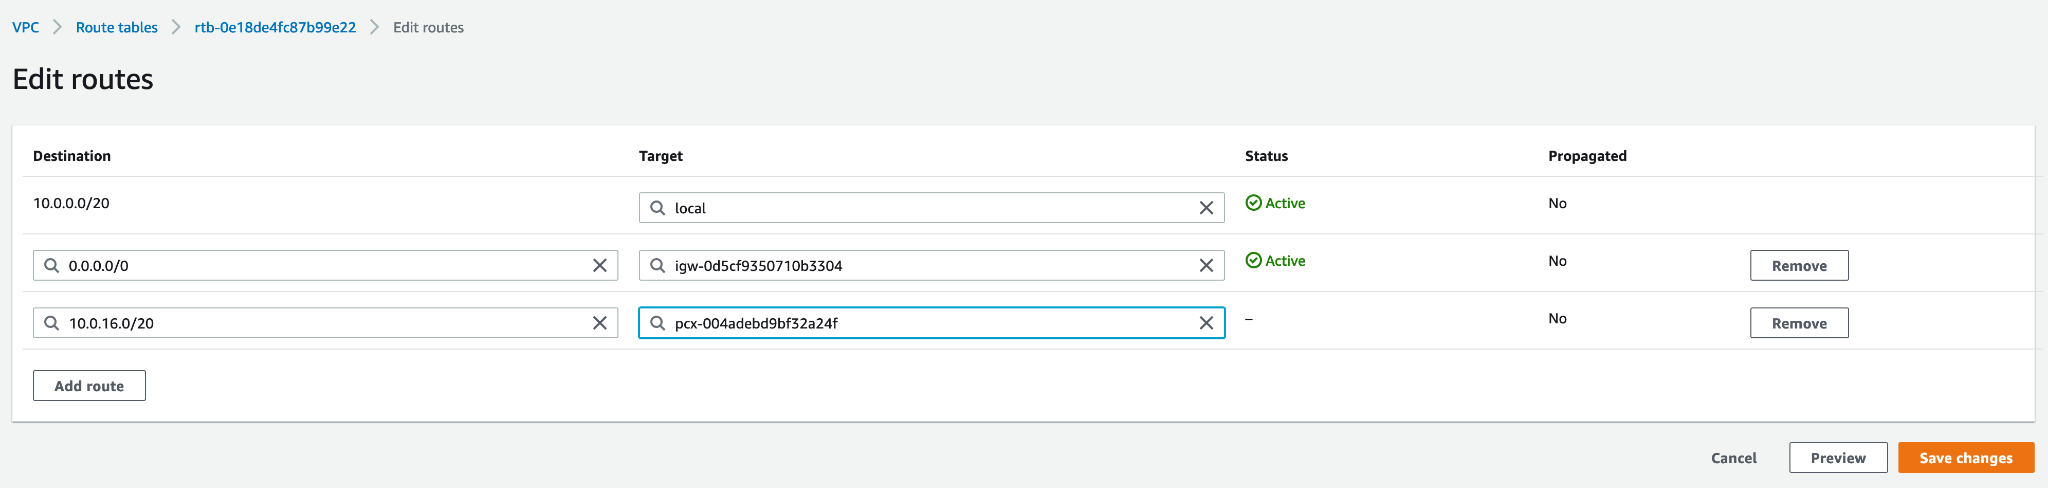Remove the 0.0.0.0/0 route
The width and height of the screenshot is (2048, 488).
1798,266
